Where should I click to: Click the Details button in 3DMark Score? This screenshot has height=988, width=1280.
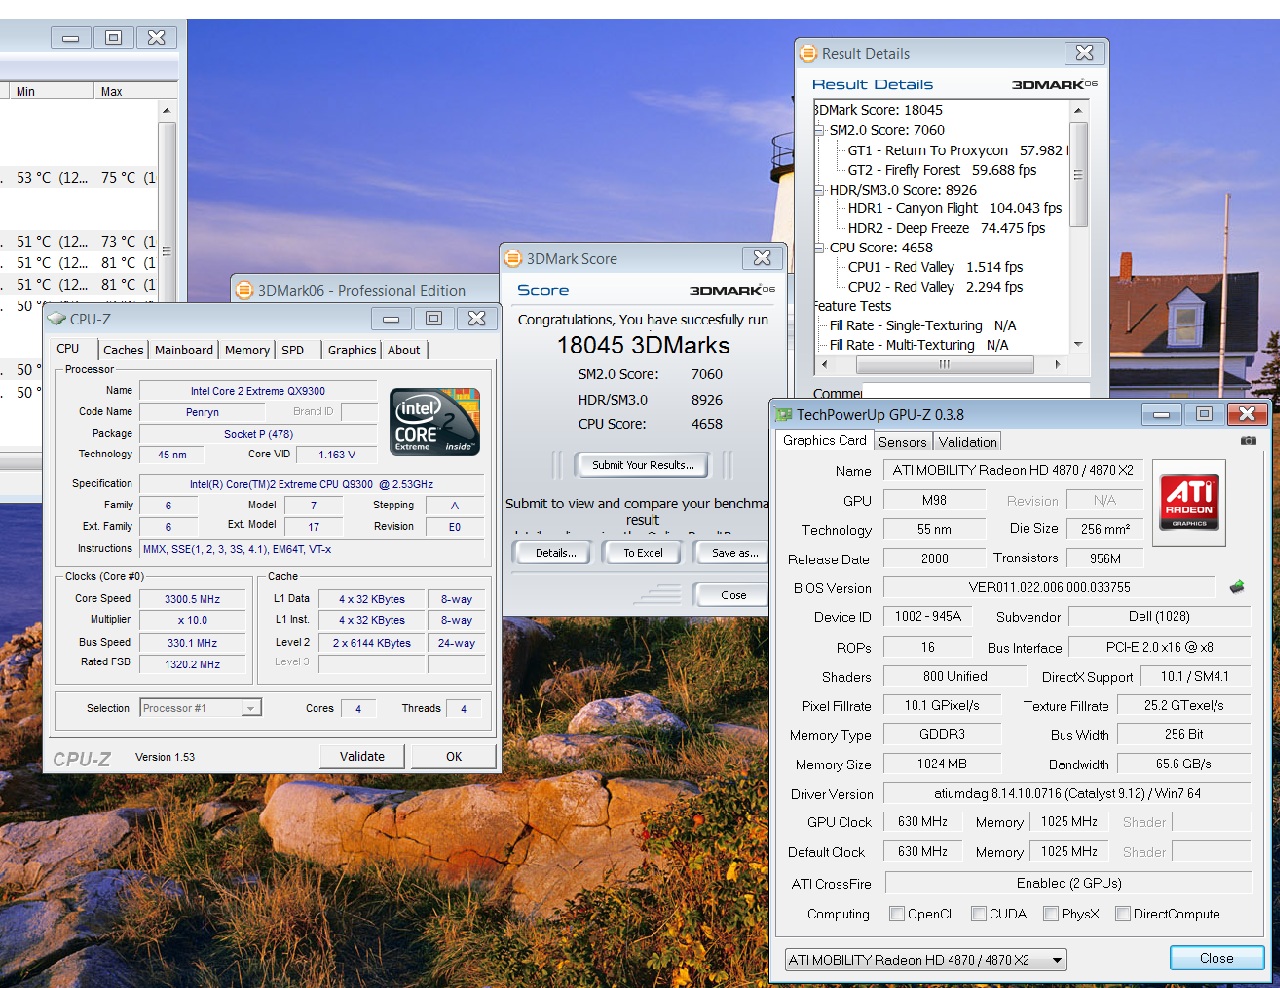[x=556, y=553]
